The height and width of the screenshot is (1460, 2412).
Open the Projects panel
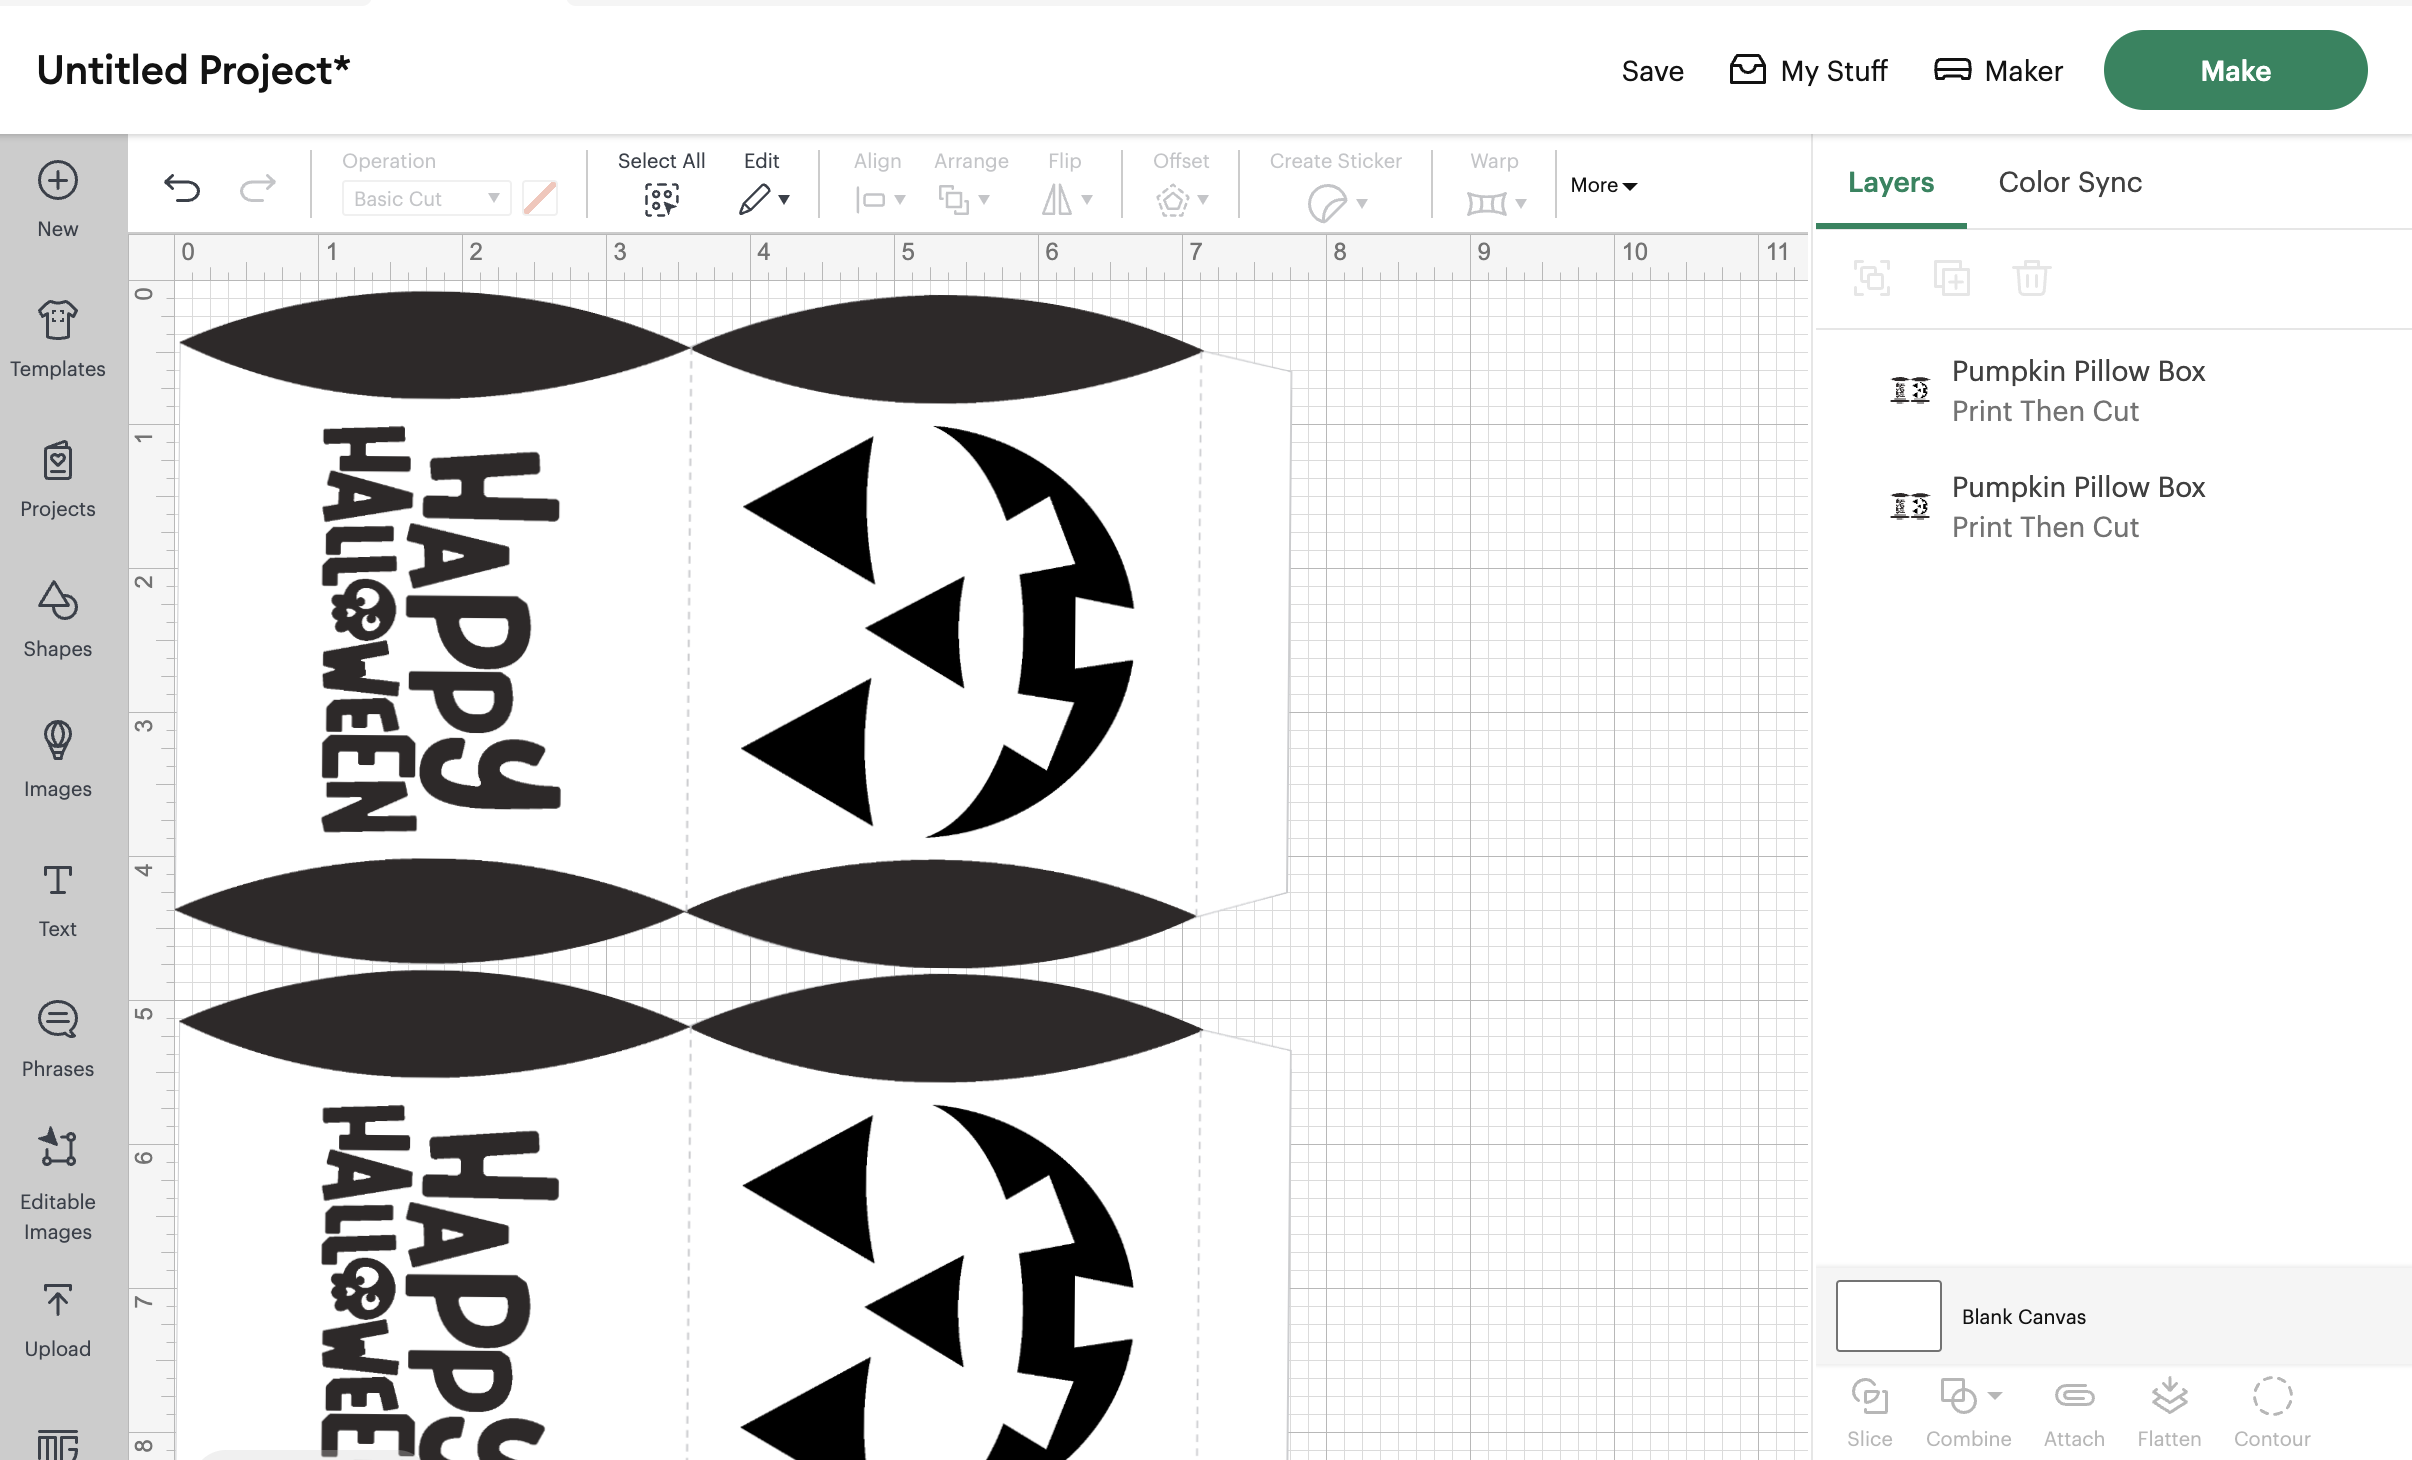(x=58, y=479)
